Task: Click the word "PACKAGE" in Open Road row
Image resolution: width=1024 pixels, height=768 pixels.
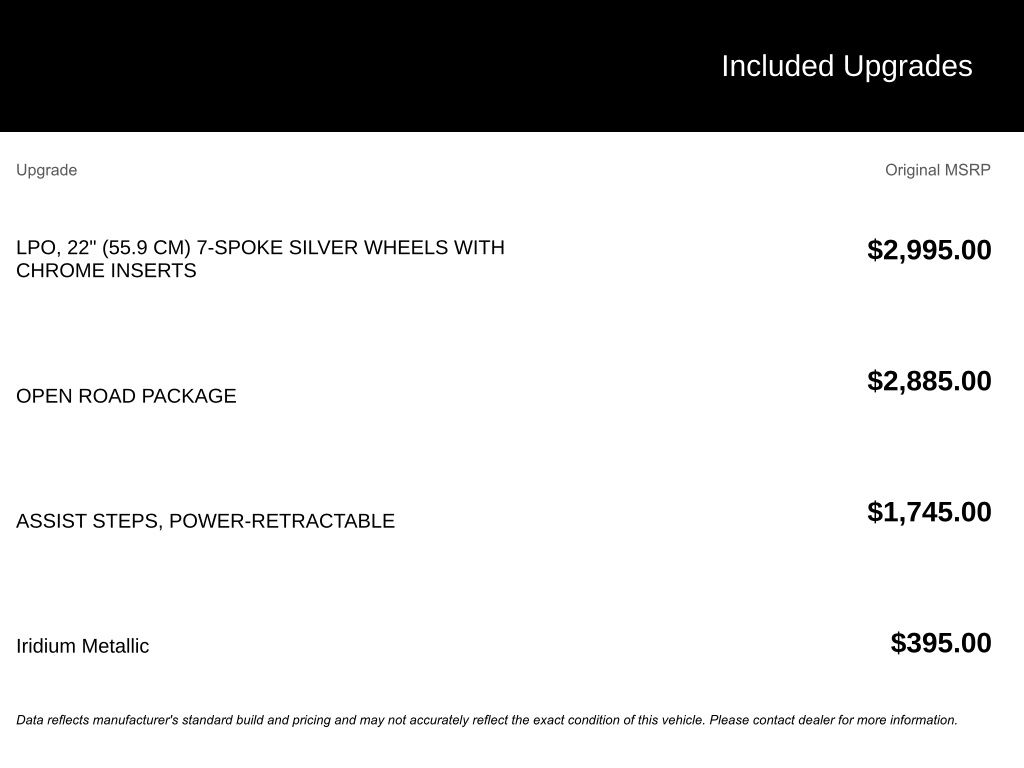Action: pos(189,396)
